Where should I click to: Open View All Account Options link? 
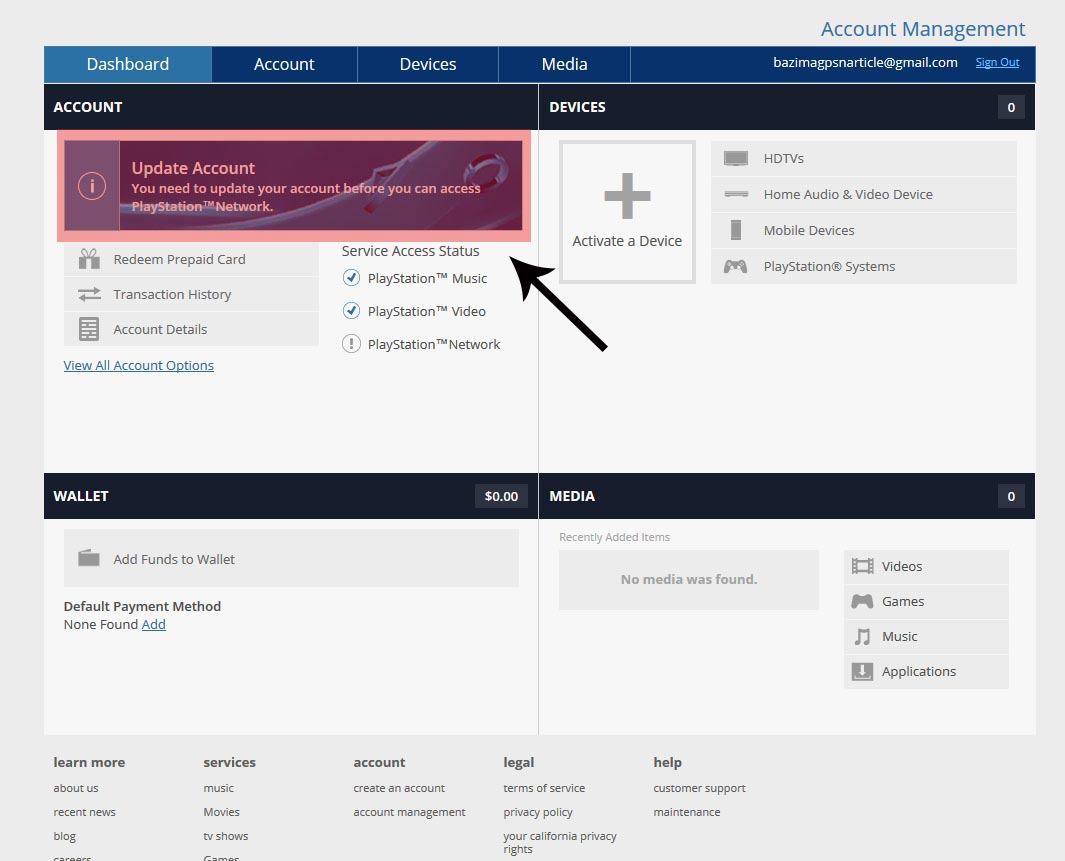(x=139, y=365)
